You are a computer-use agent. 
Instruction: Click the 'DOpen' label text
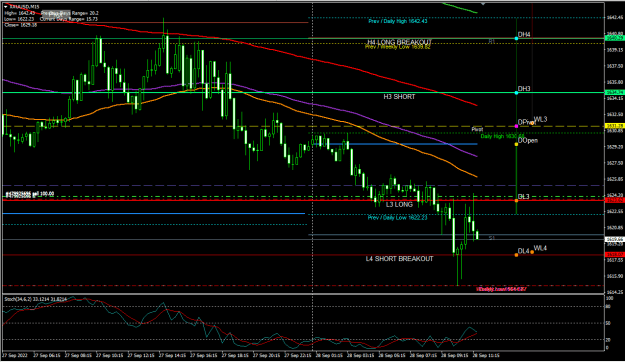pos(527,141)
